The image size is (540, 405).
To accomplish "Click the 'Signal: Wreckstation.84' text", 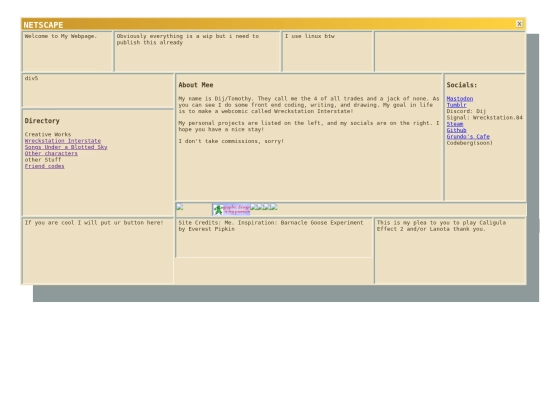I will 485,117.
